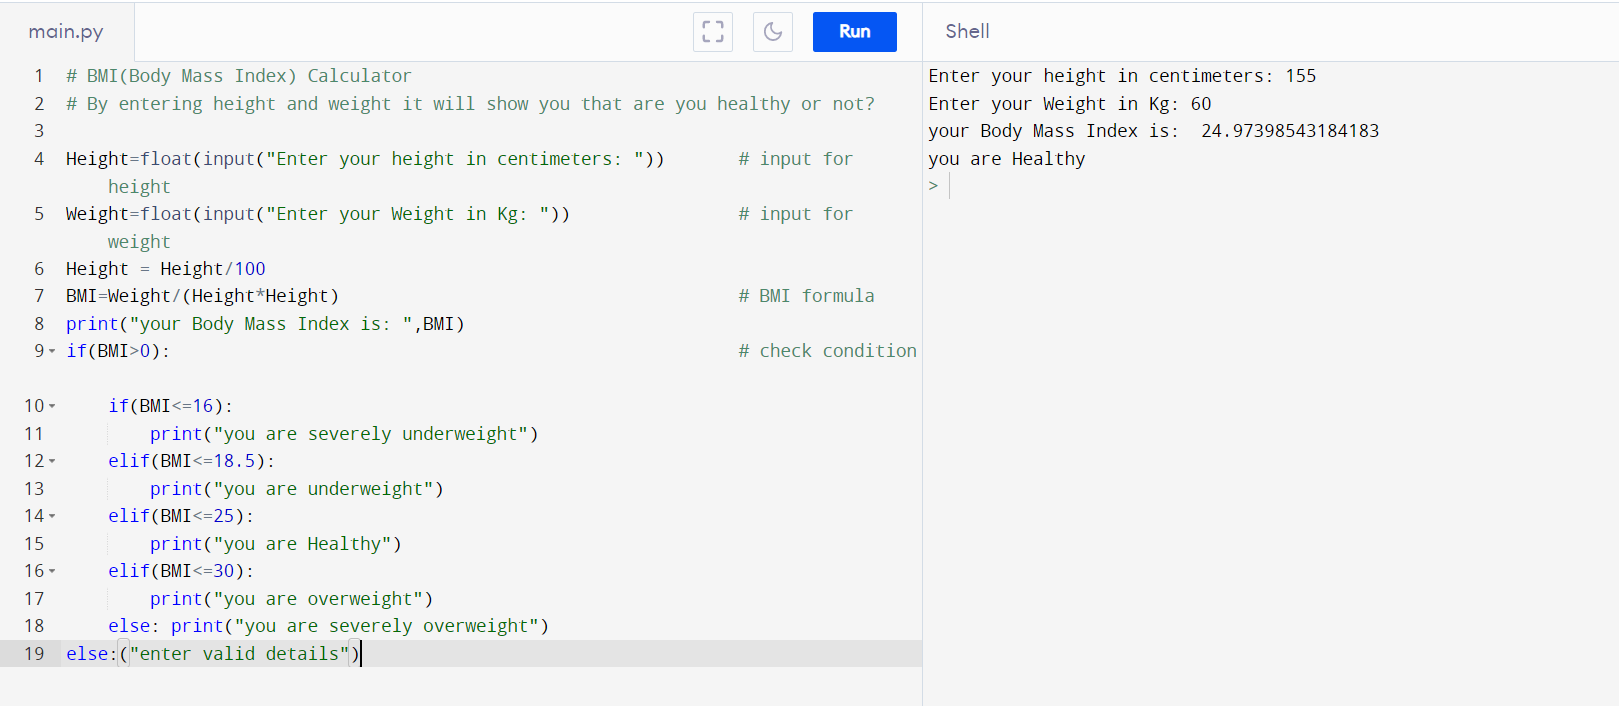Click line 1 BMI Calculator comment
This screenshot has width=1619, height=706.
click(x=238, y=76)
